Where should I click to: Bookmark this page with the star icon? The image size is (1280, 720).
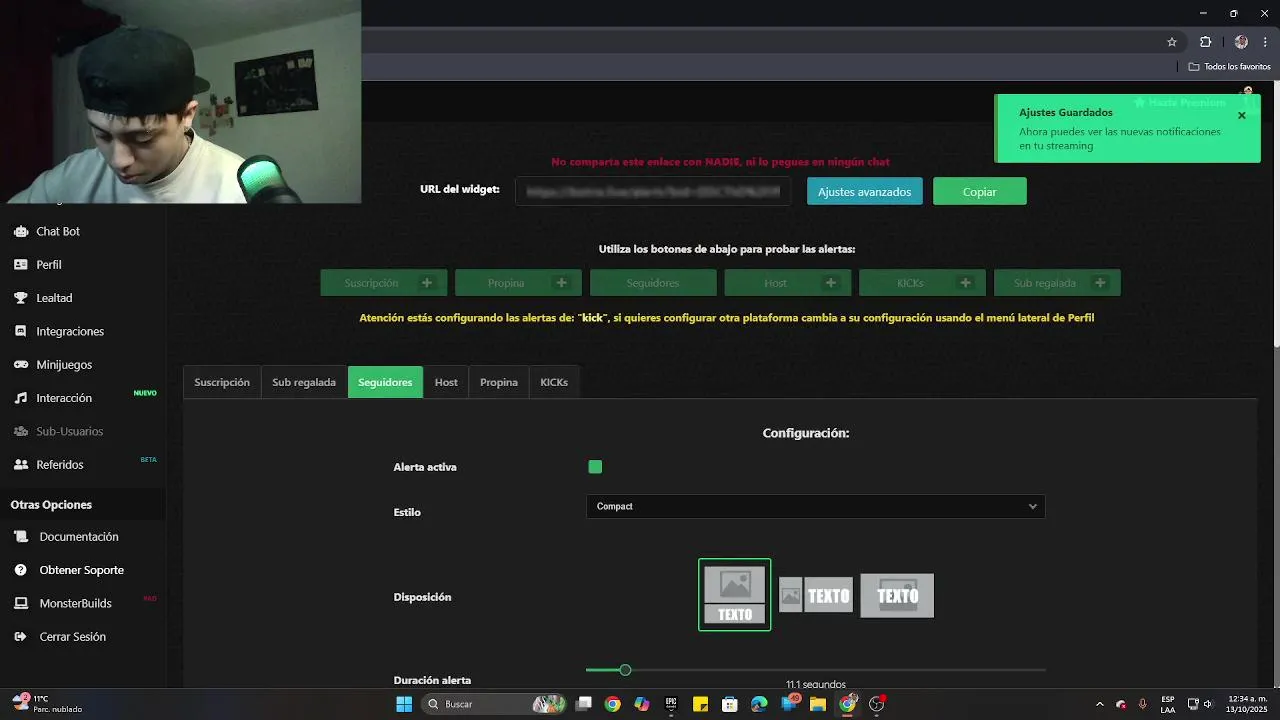pos(1172,42)
